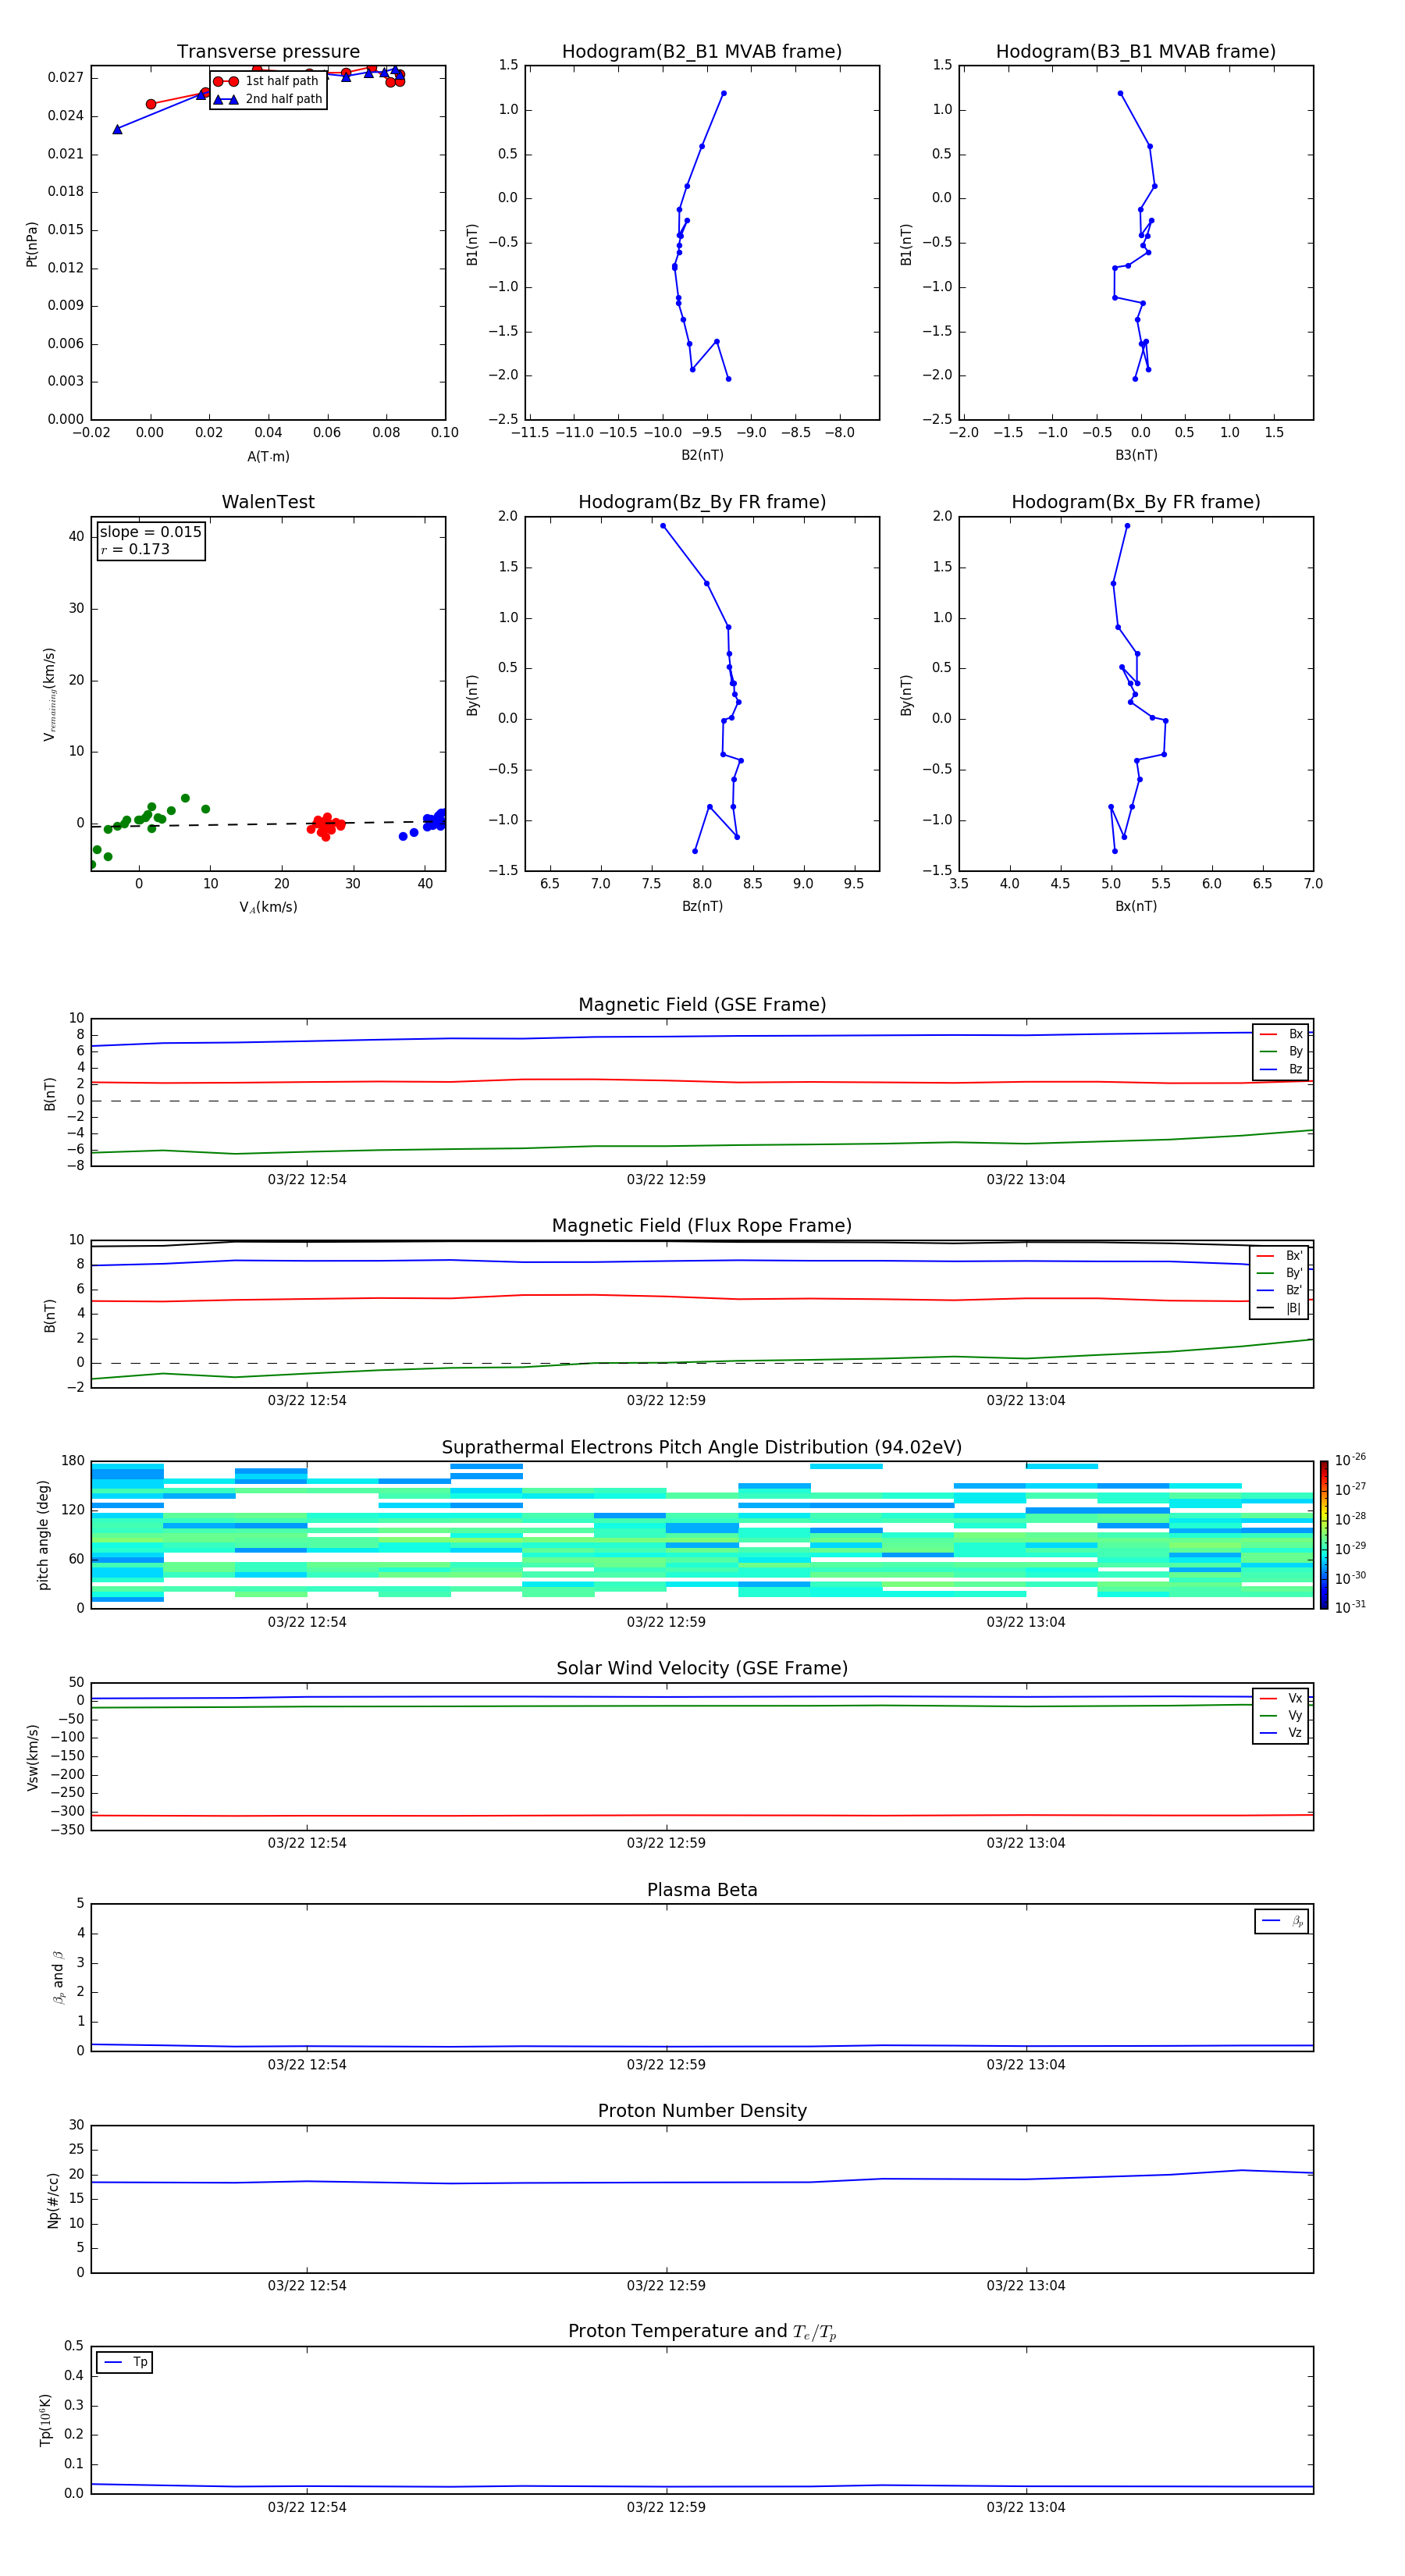The image size is (1405, 2576).
Task: Select the "slope = 0.015" annotation
Action: point(150,532)
